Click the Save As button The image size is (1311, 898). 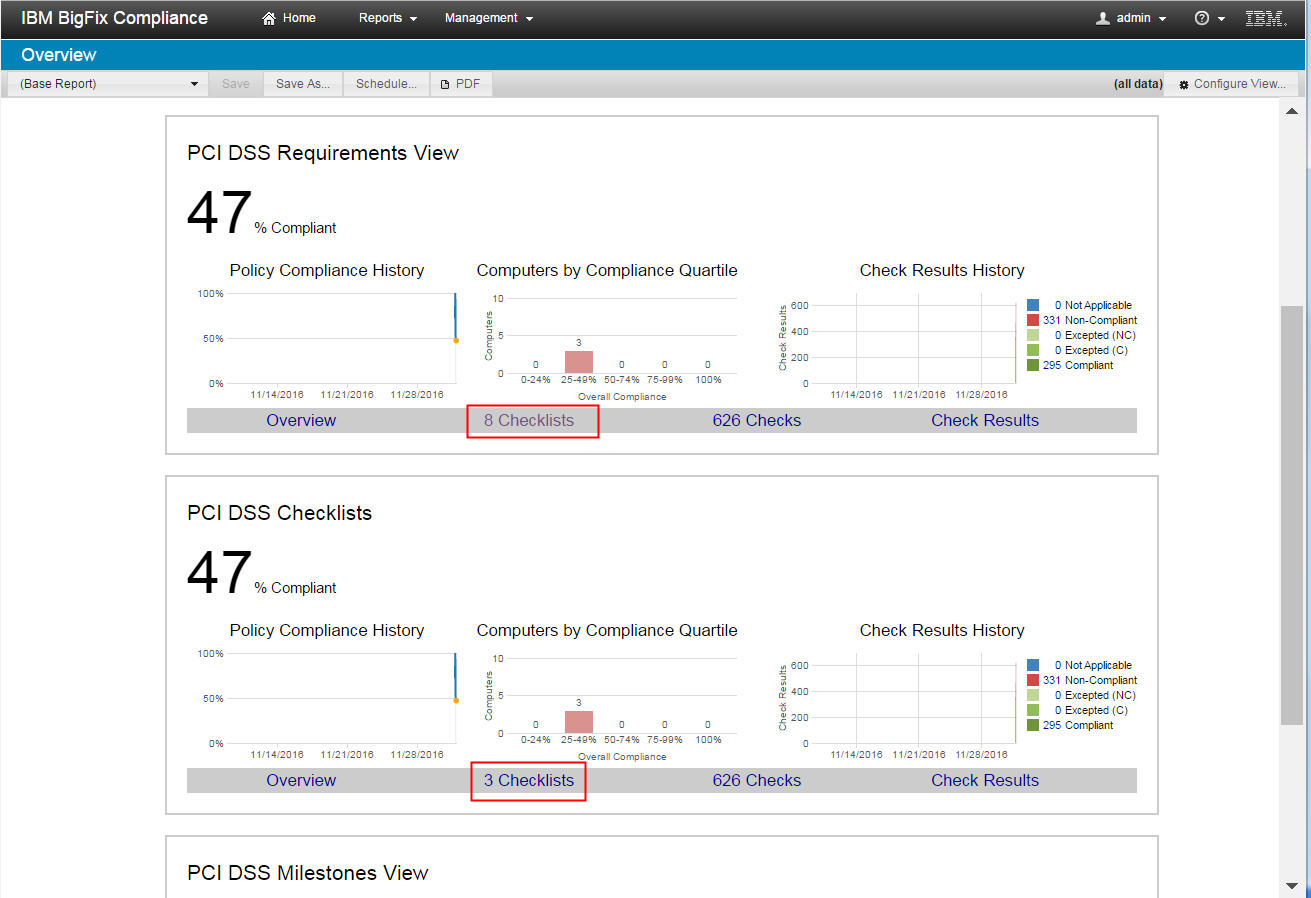pos(302,84)
